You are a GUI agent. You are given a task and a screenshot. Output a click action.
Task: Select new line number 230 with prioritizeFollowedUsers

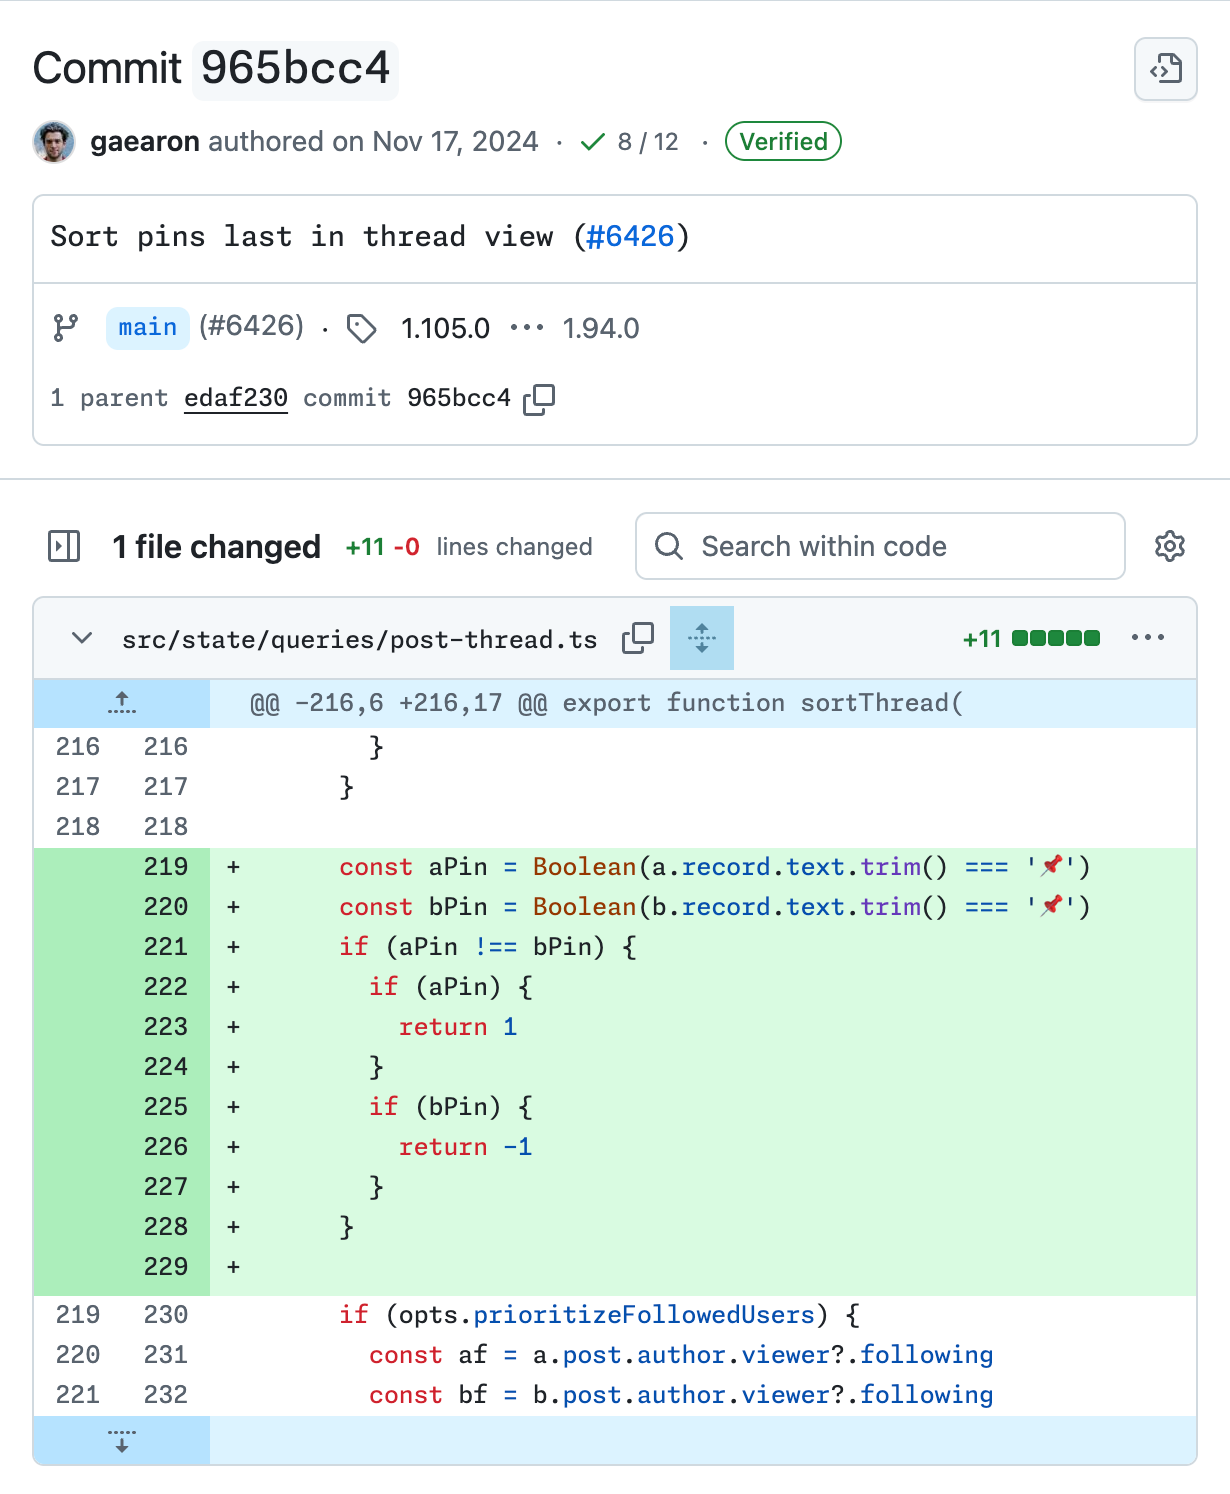(166, 1315)
